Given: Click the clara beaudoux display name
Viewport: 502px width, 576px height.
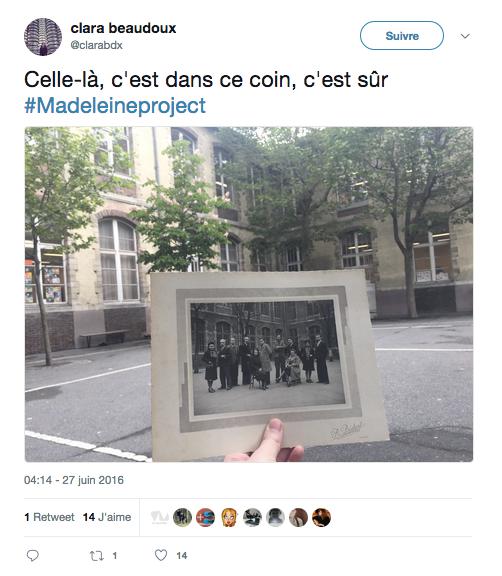Looking at the screenshot, I should 123,28.
